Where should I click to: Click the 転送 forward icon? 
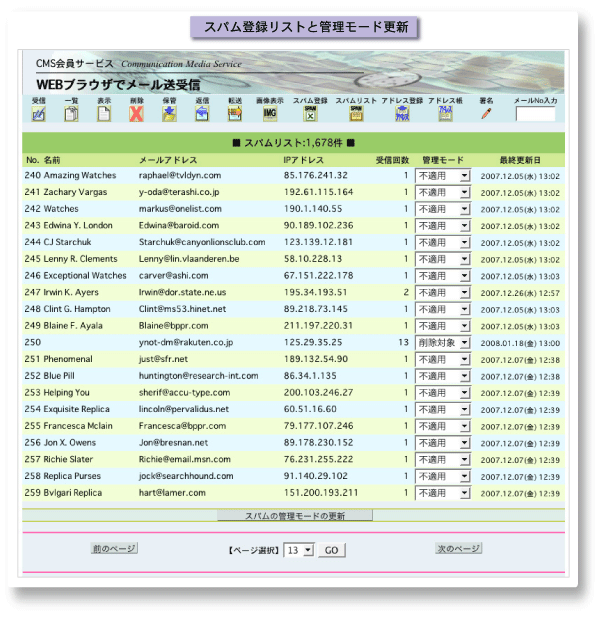point(235,114)
